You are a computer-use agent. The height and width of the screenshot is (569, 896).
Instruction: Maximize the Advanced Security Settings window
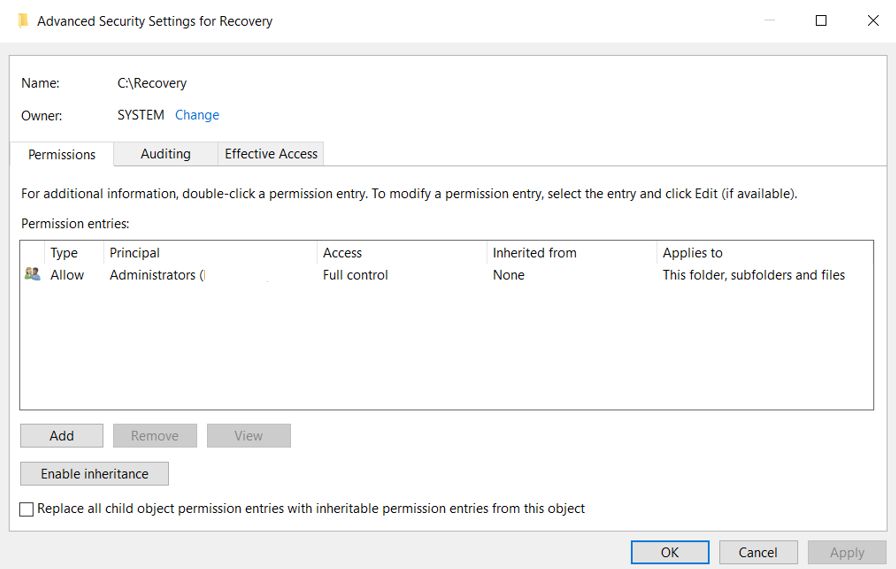pos(821,20)
